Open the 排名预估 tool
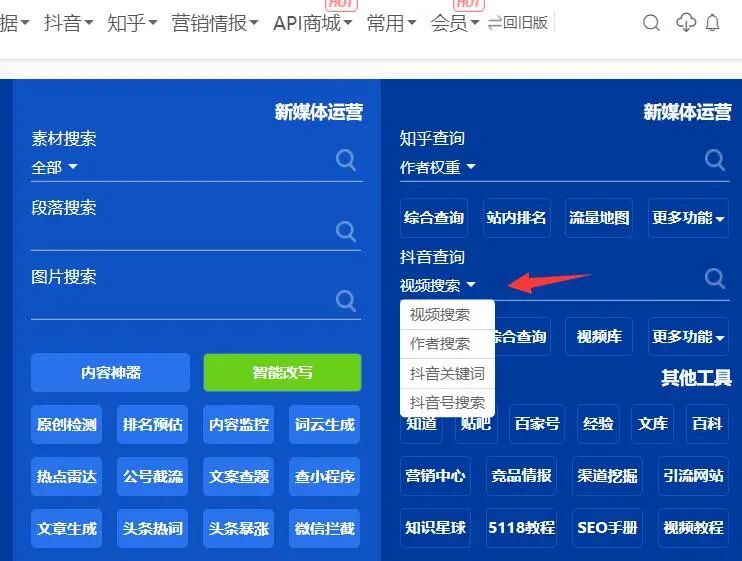 tap(152, 424)
